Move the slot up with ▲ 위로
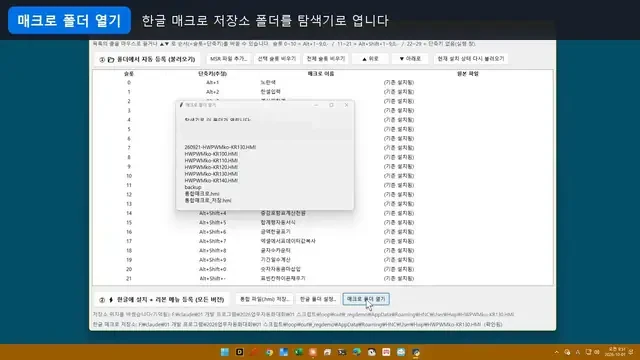Viewport: 640px width, 360px height. 370,59
